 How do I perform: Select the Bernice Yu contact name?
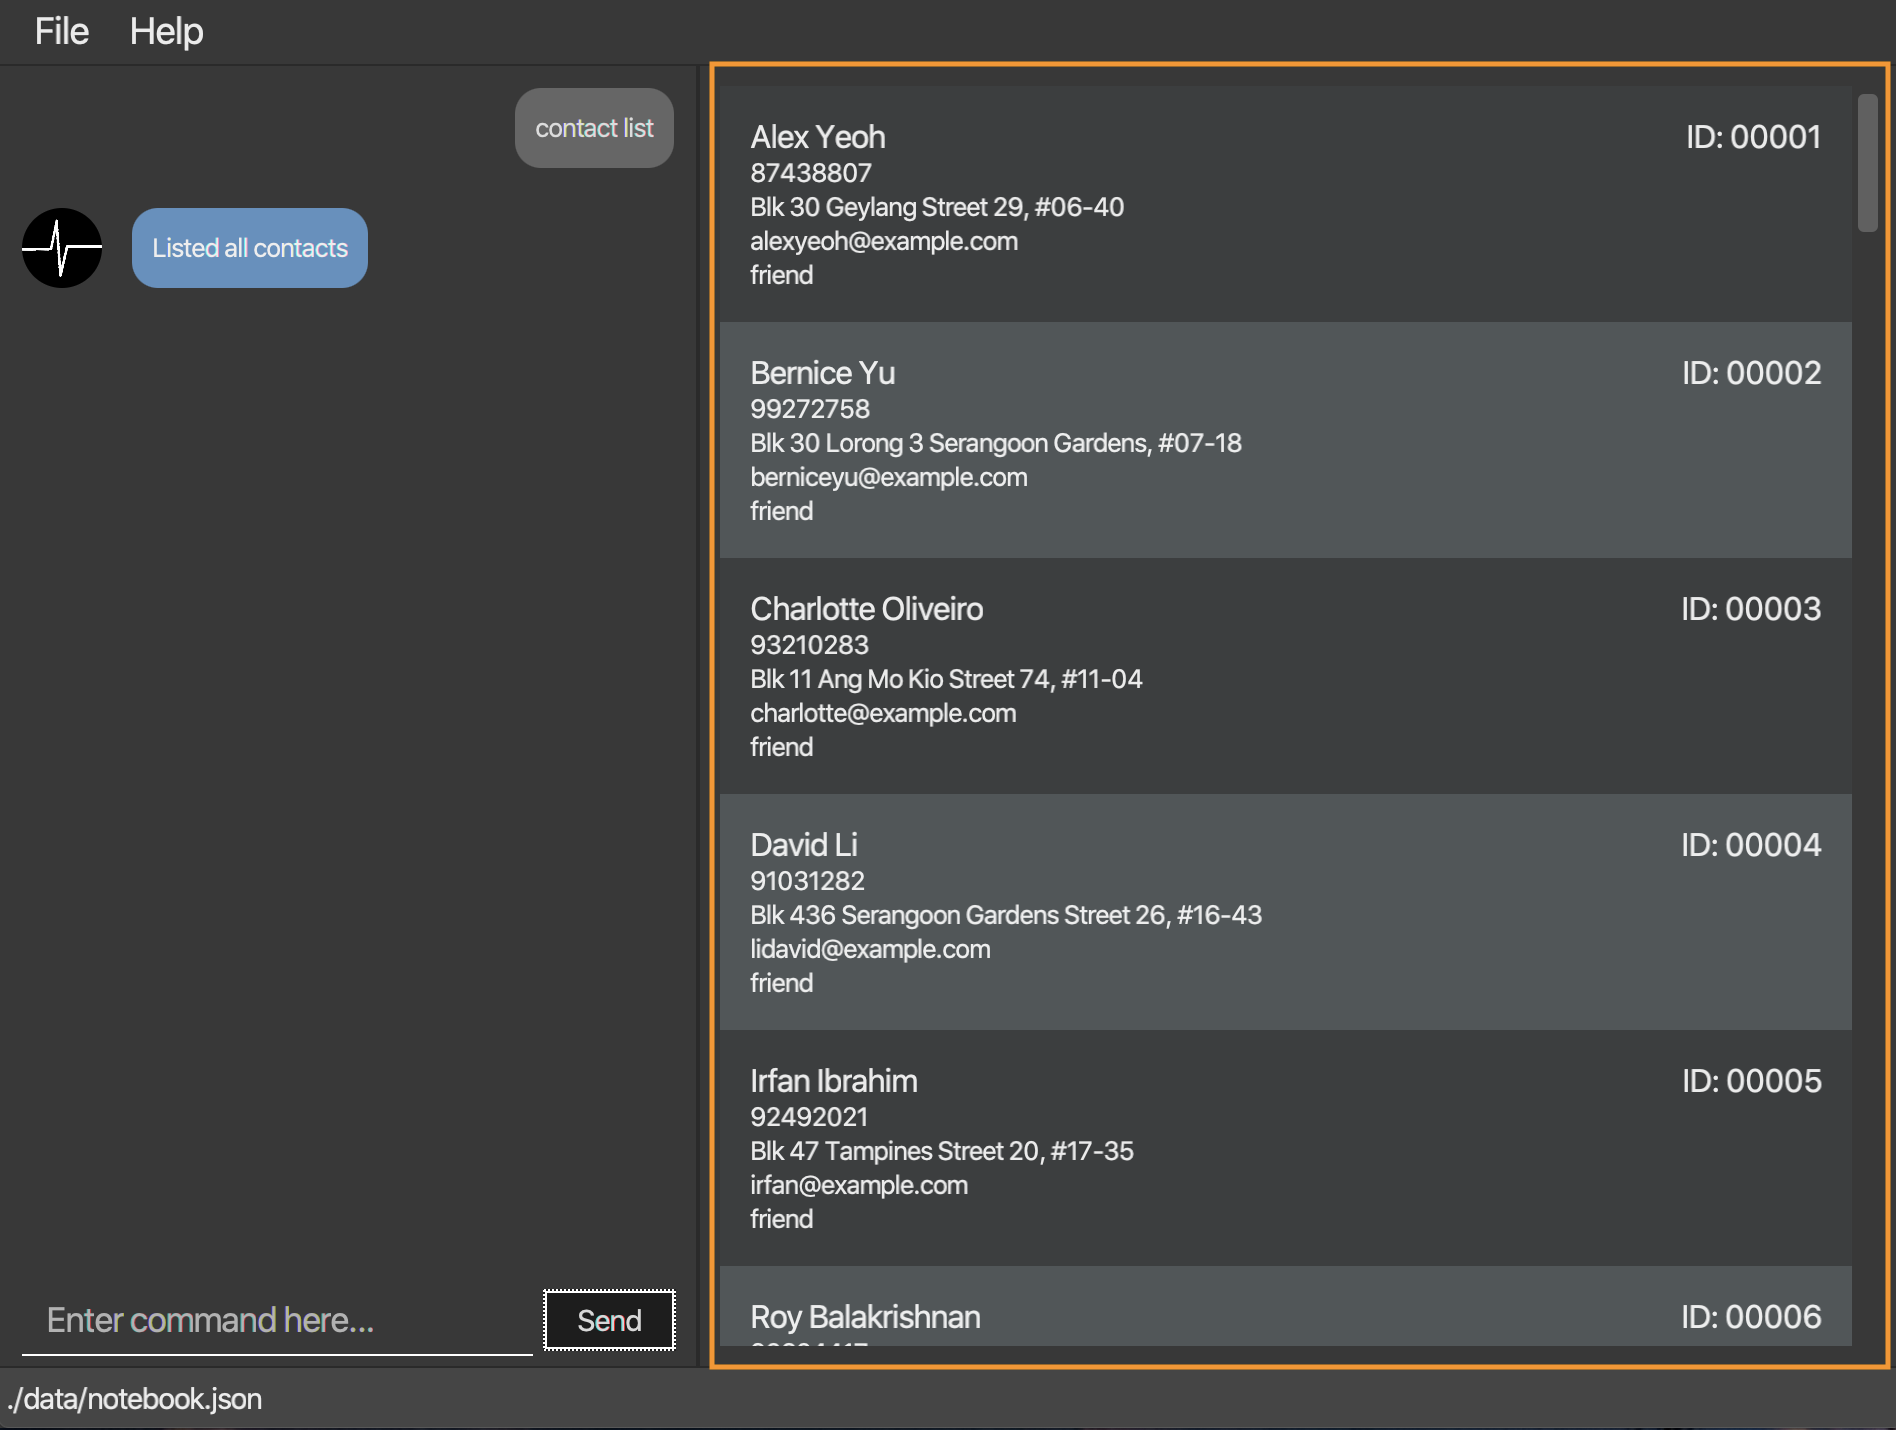click(822, 373)
